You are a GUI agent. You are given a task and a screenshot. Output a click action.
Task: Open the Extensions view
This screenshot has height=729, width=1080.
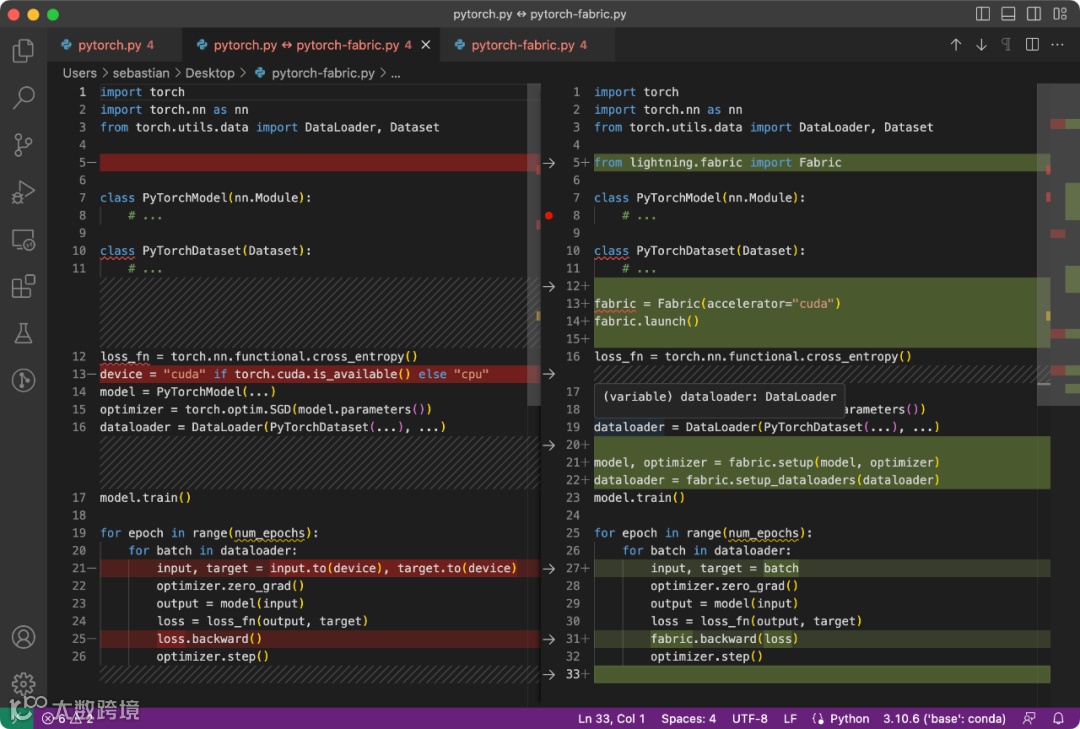pyautogui.click(x=23, y=287)
